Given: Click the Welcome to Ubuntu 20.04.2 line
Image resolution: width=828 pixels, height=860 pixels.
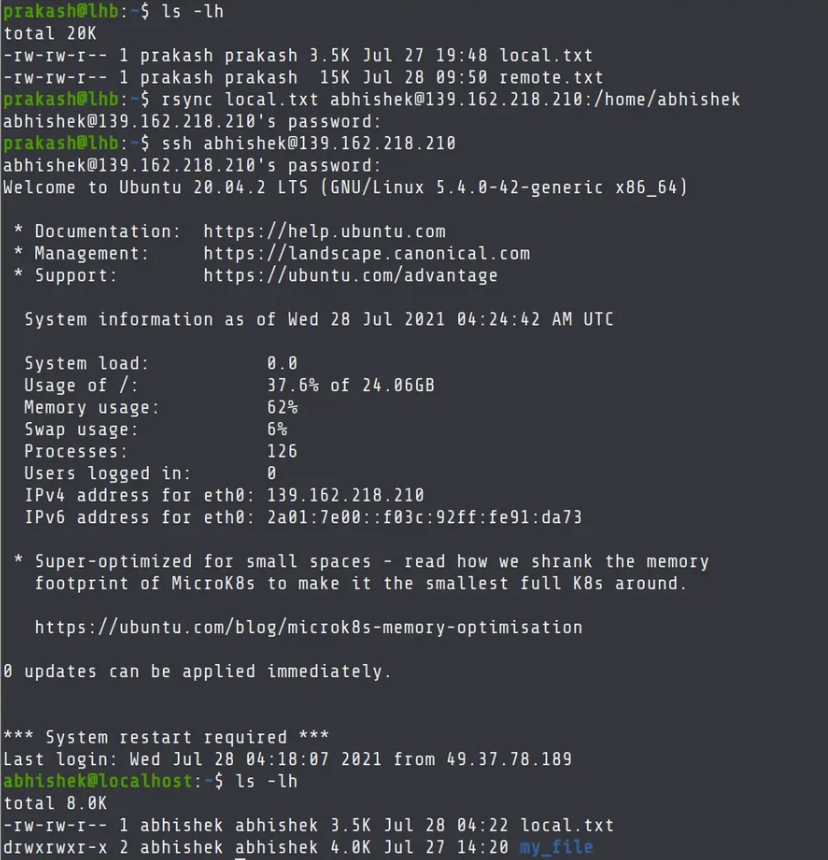Looking at the screenshot, I should click(345, 187).
